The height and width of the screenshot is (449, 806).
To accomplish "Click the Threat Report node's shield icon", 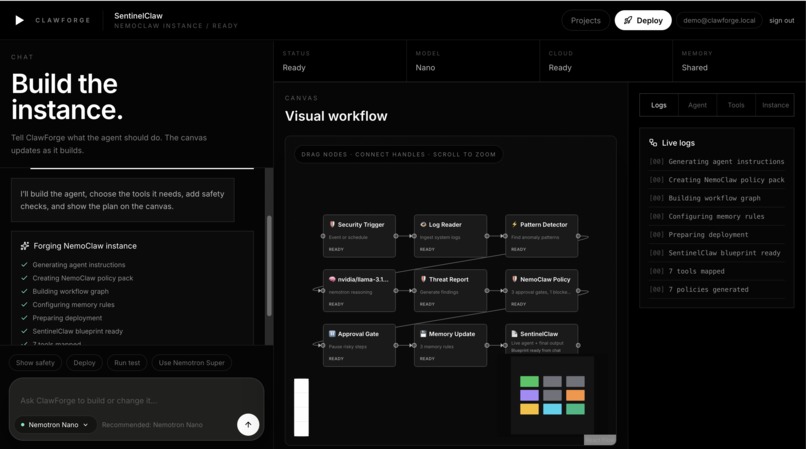I will 423,279.
